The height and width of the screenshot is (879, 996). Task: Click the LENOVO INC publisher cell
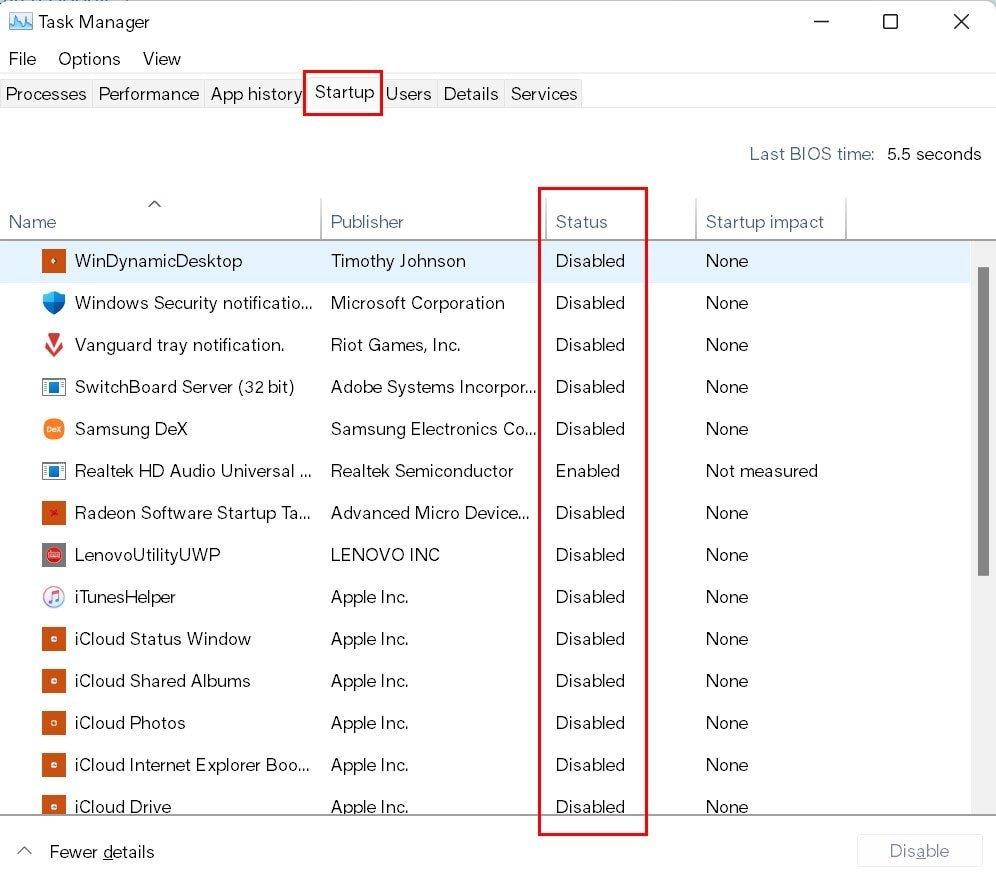point(385,554)
